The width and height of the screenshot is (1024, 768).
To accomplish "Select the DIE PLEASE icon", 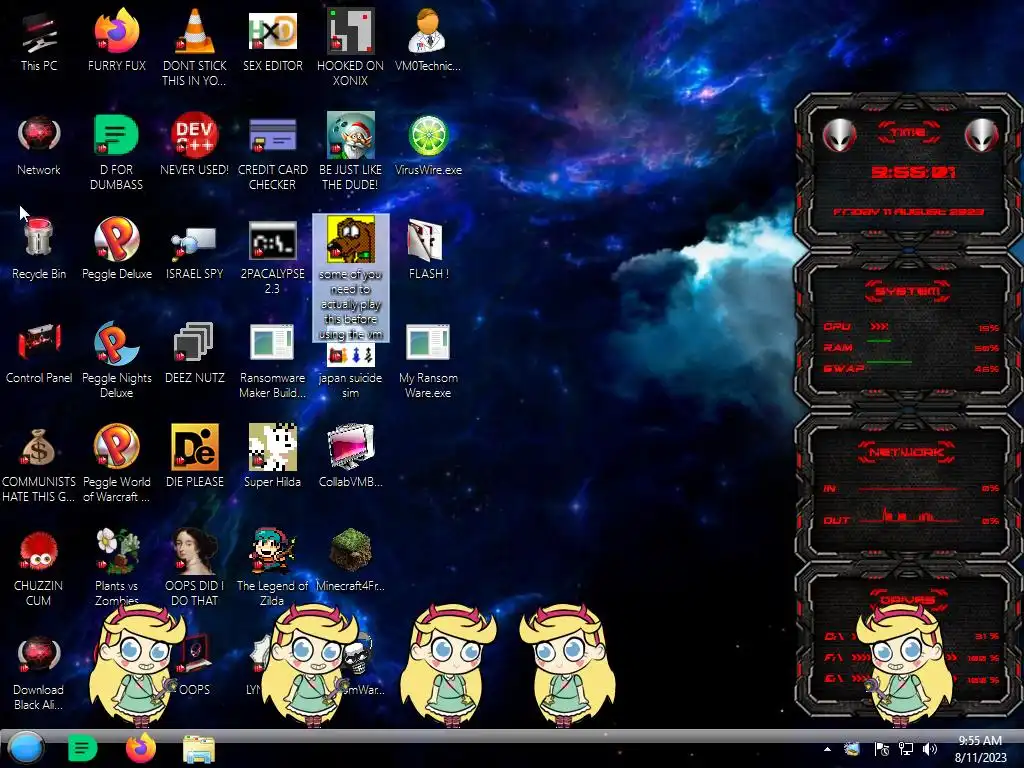I will (x=194, y=456).
